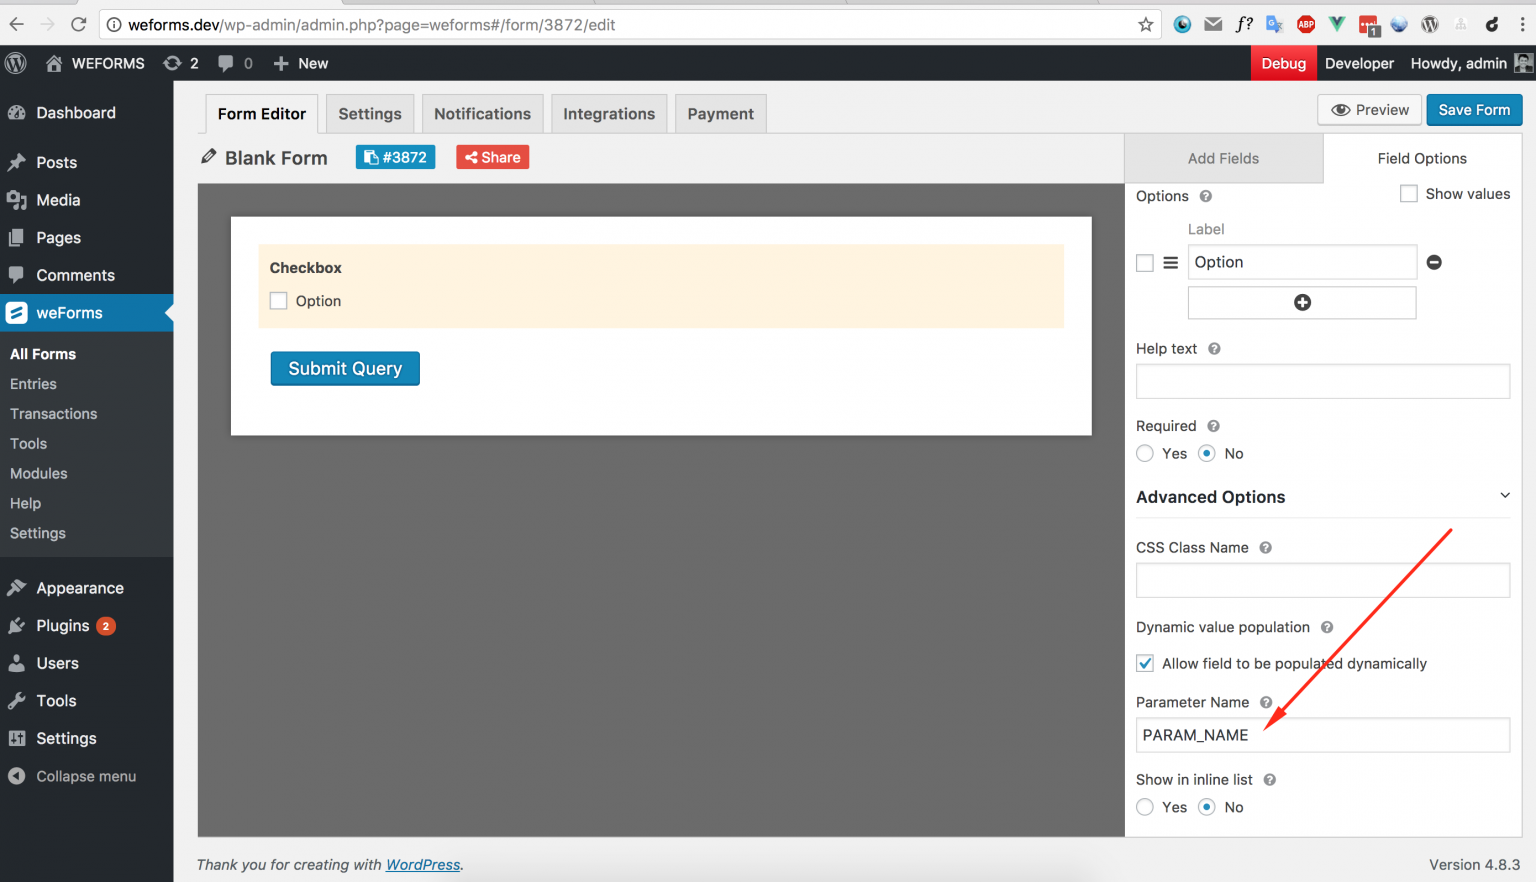
Task: Open the New content menu
Action: [301, 63]
